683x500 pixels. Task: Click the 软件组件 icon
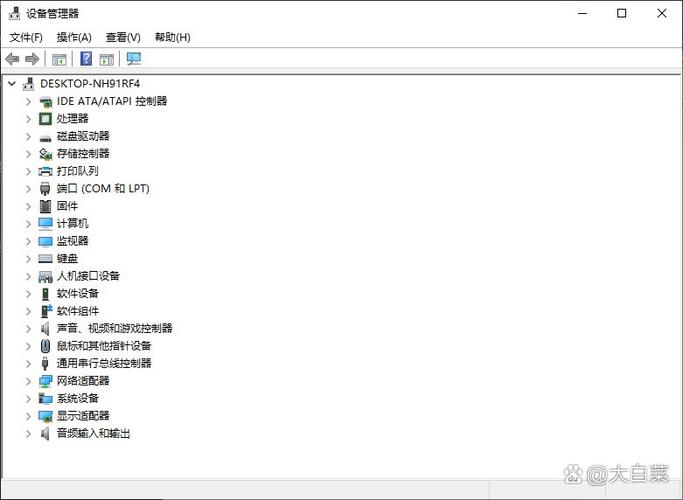tap(46, 311)
